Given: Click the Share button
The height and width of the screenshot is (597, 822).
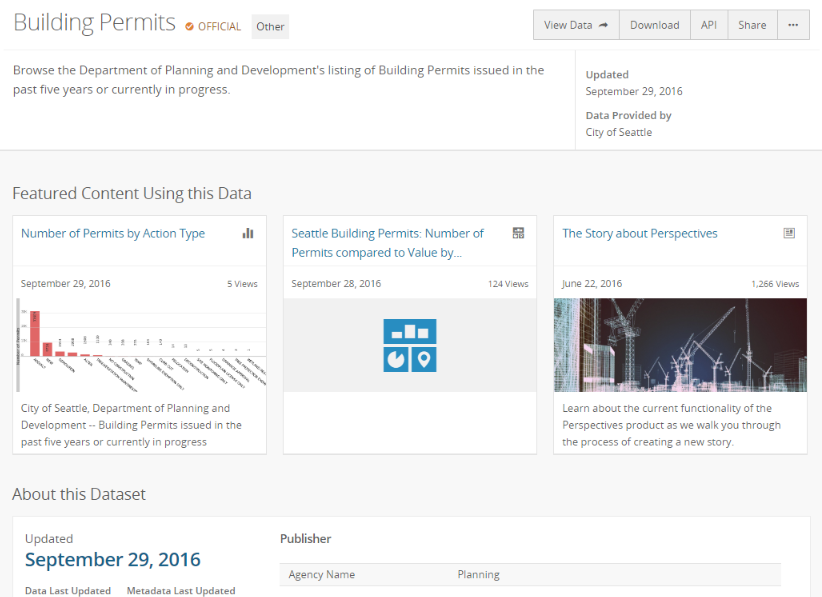Looking at the screenshot, I should (x=752, y=25).
